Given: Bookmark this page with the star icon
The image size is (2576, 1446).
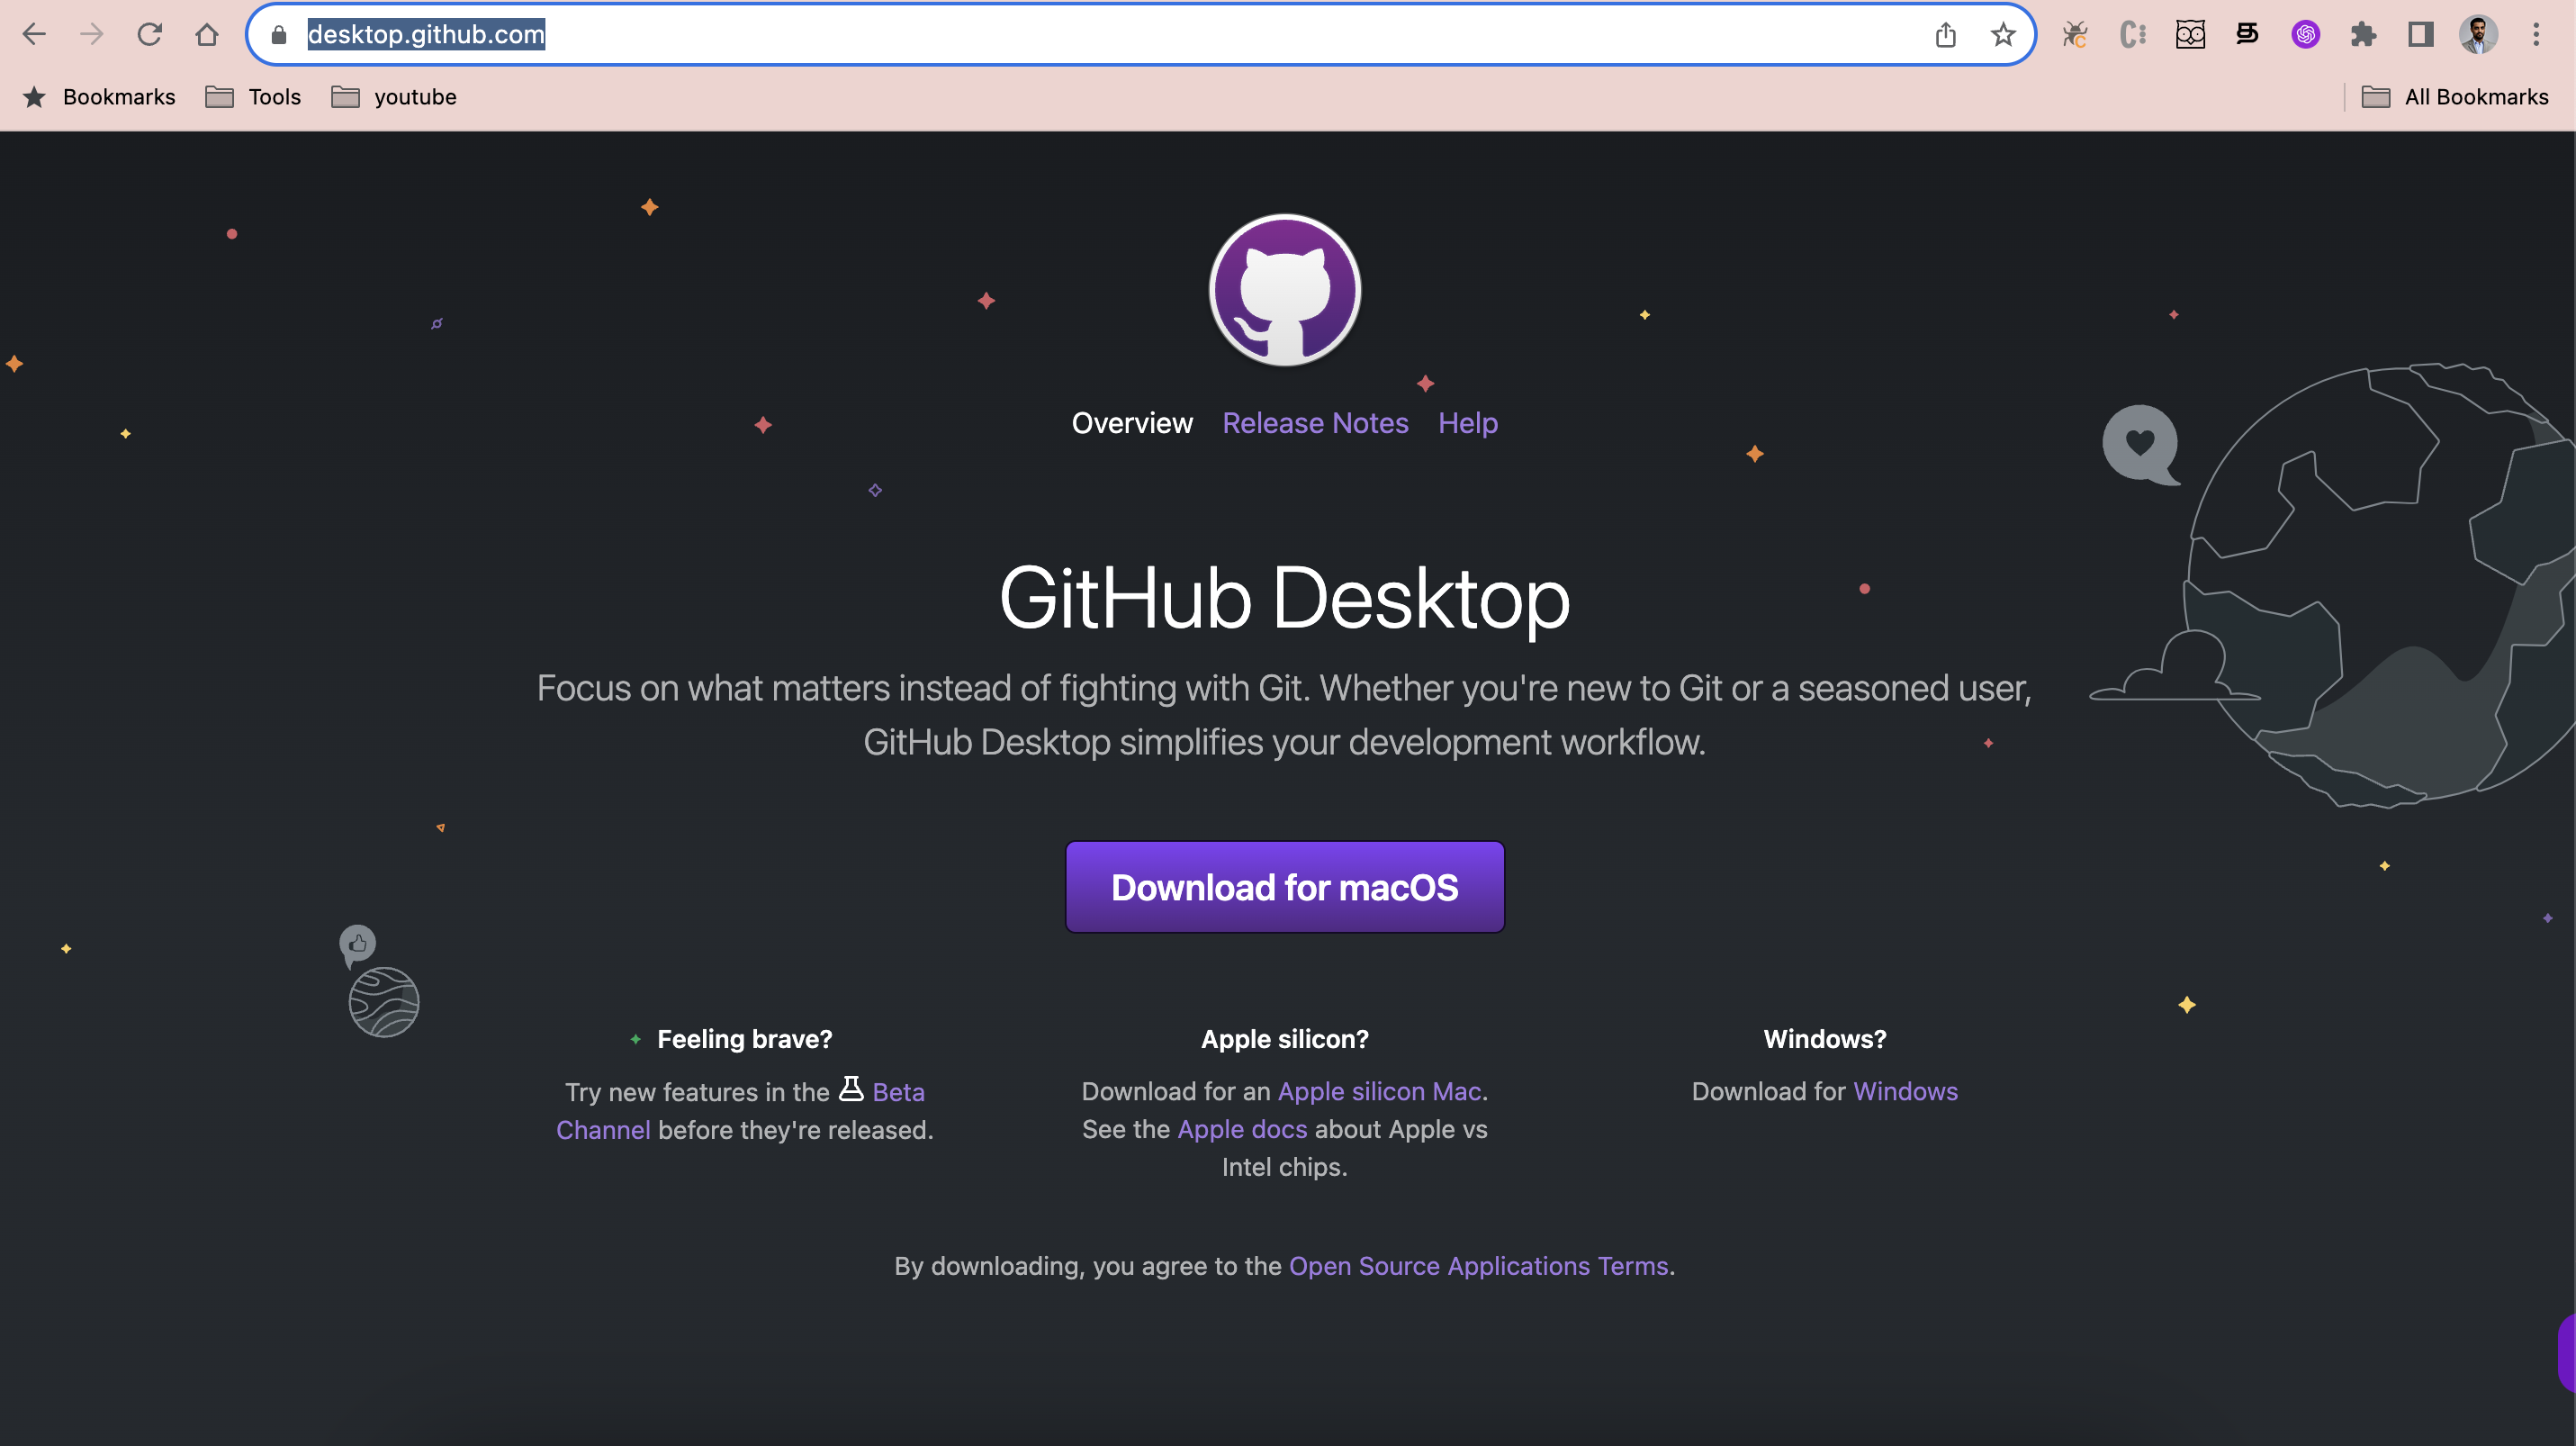Looking at the screenshot, I should pyautogui.click(x=2003, y=35).
